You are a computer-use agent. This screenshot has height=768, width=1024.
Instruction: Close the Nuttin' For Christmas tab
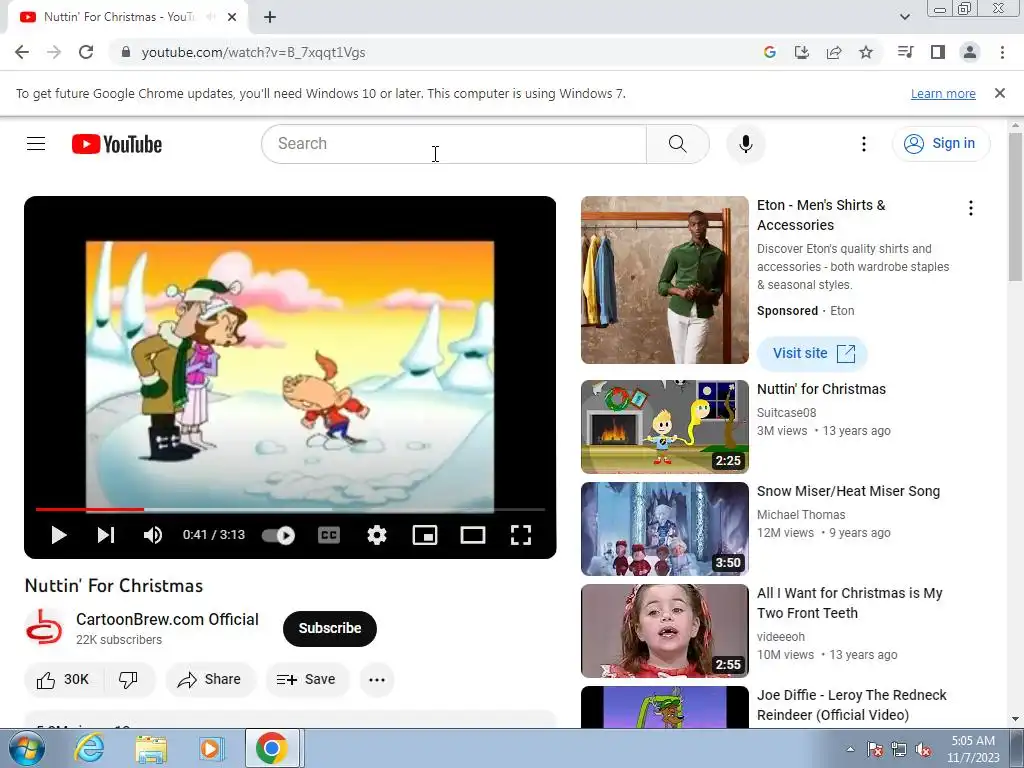[x=232, y=17]
